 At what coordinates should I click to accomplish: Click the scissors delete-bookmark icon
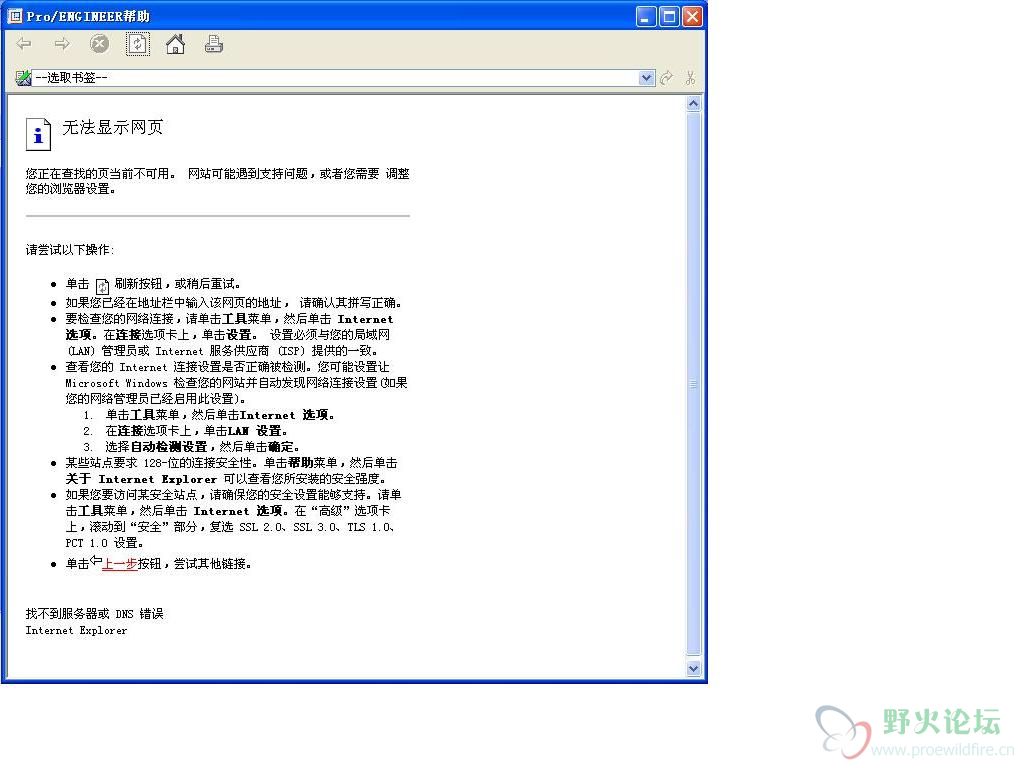(690, 78)
